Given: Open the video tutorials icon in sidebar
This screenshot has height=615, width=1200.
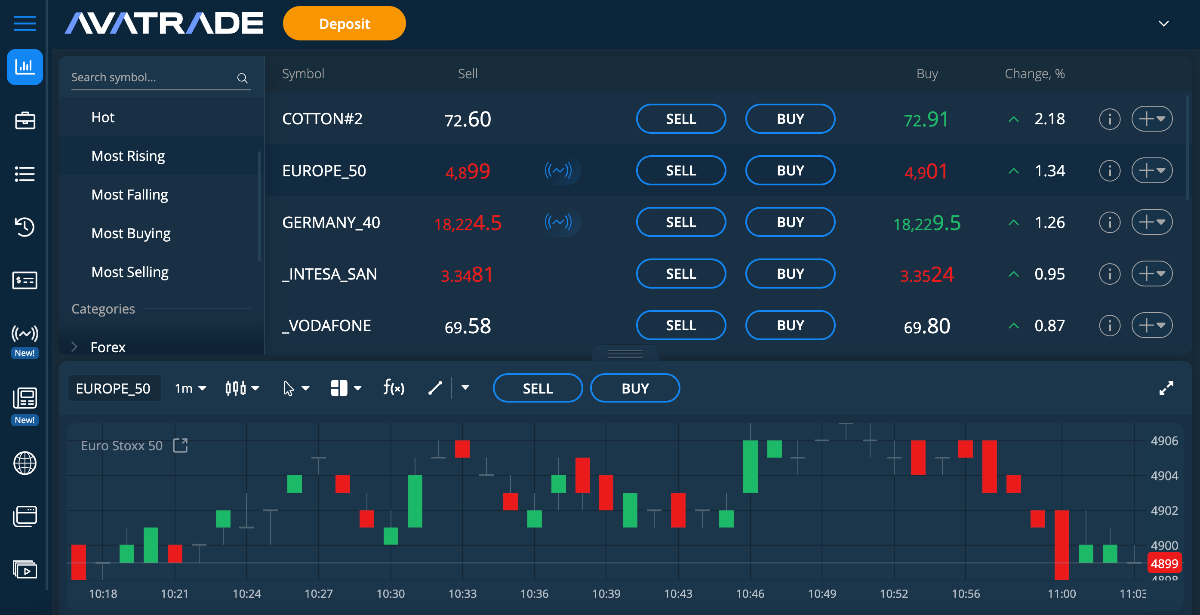Looking at the screenshot, I should tap(24, 570).
